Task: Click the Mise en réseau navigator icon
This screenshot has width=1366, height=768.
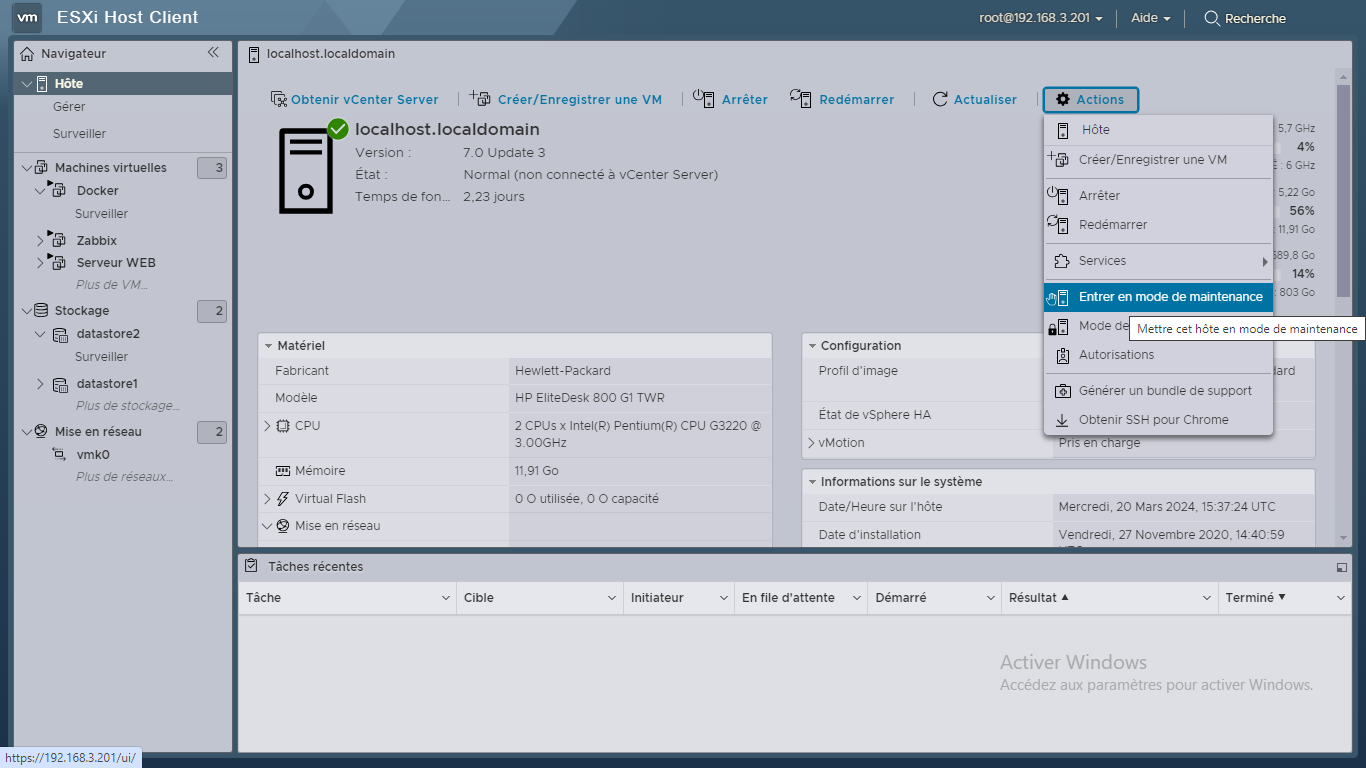Action: point(41,431)
